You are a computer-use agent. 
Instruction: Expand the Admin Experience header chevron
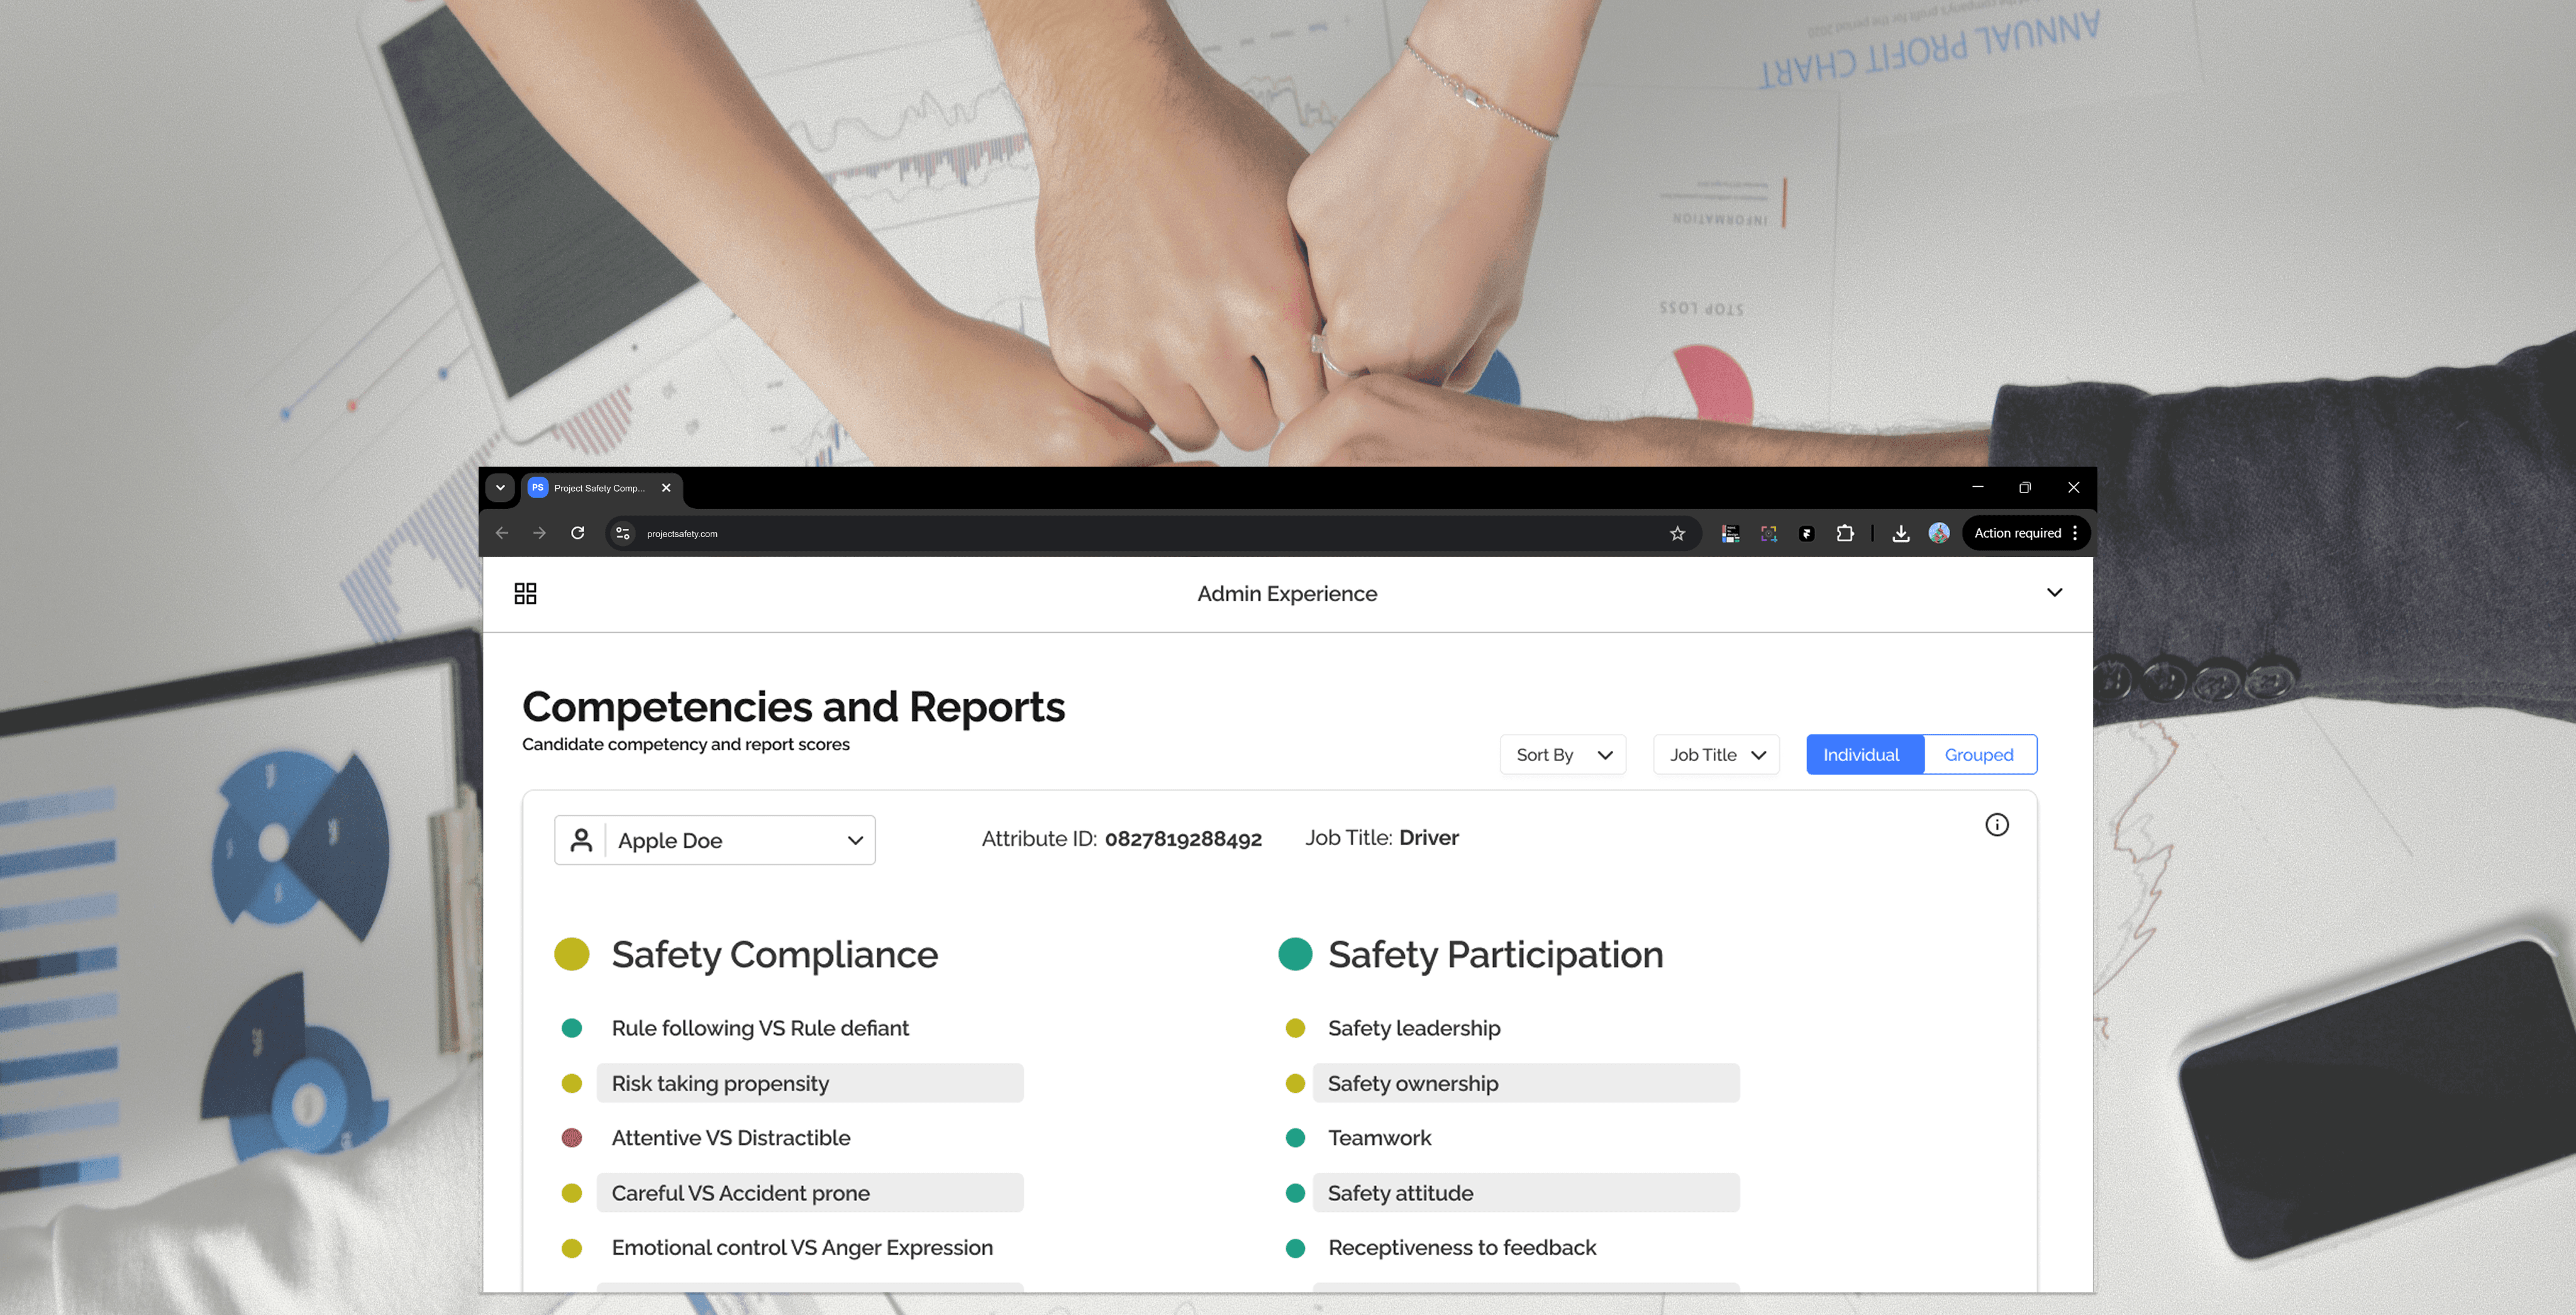(2054, 593)
